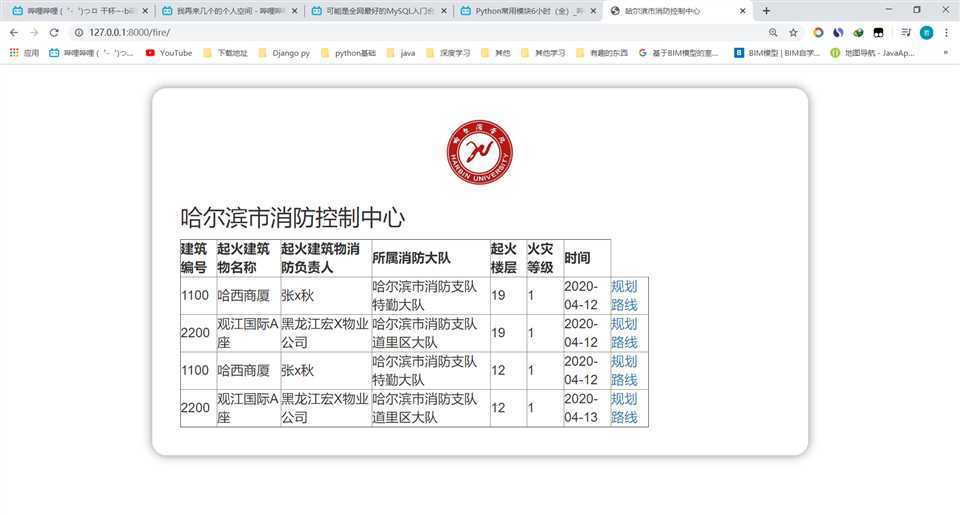The height and width of the screenshot is (515, 960).
Task: Switch to the MySQL入门 tab
Action: tap(378, 11)
